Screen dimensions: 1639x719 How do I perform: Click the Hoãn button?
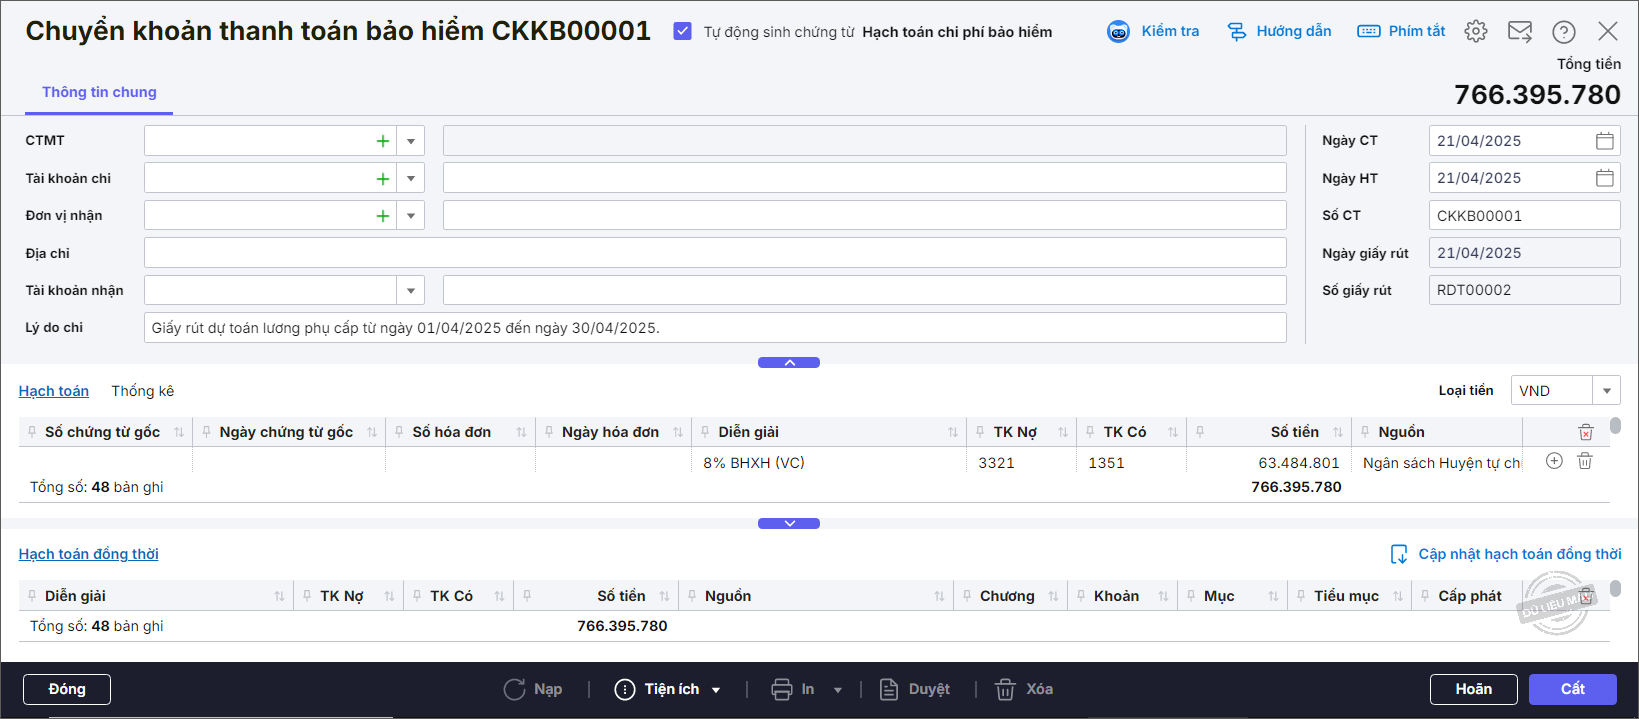click(x=1474, y=689)
